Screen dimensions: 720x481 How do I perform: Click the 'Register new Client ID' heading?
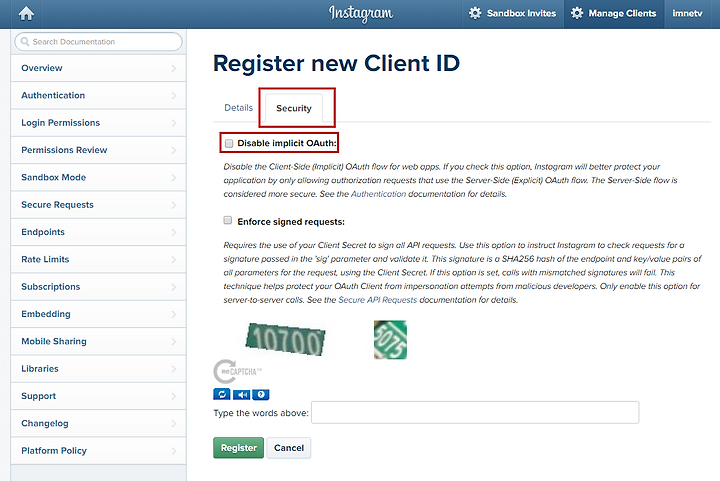(336, 63)
